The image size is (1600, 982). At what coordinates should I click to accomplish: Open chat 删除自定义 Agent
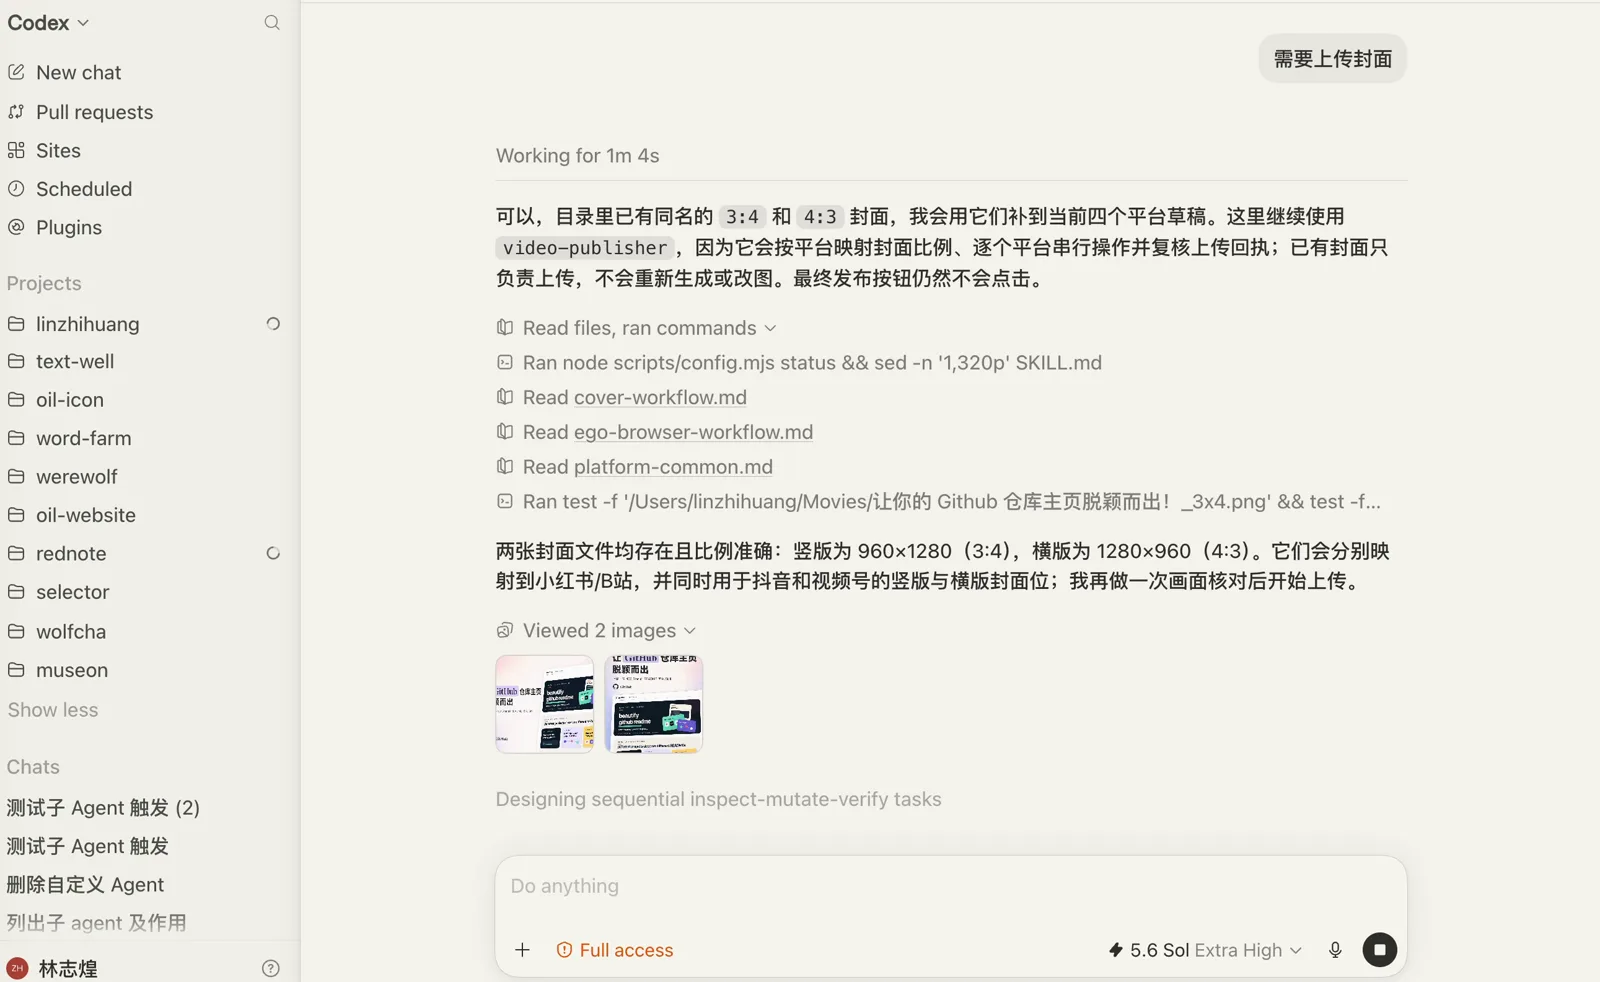[x=85, y=884]
